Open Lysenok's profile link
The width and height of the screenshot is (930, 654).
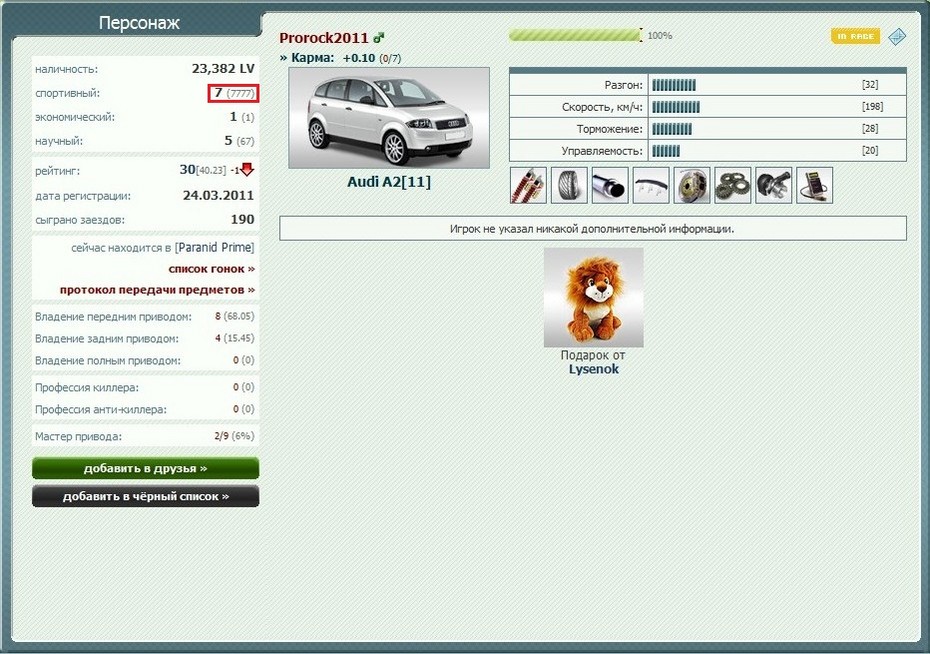pos(594,369)
